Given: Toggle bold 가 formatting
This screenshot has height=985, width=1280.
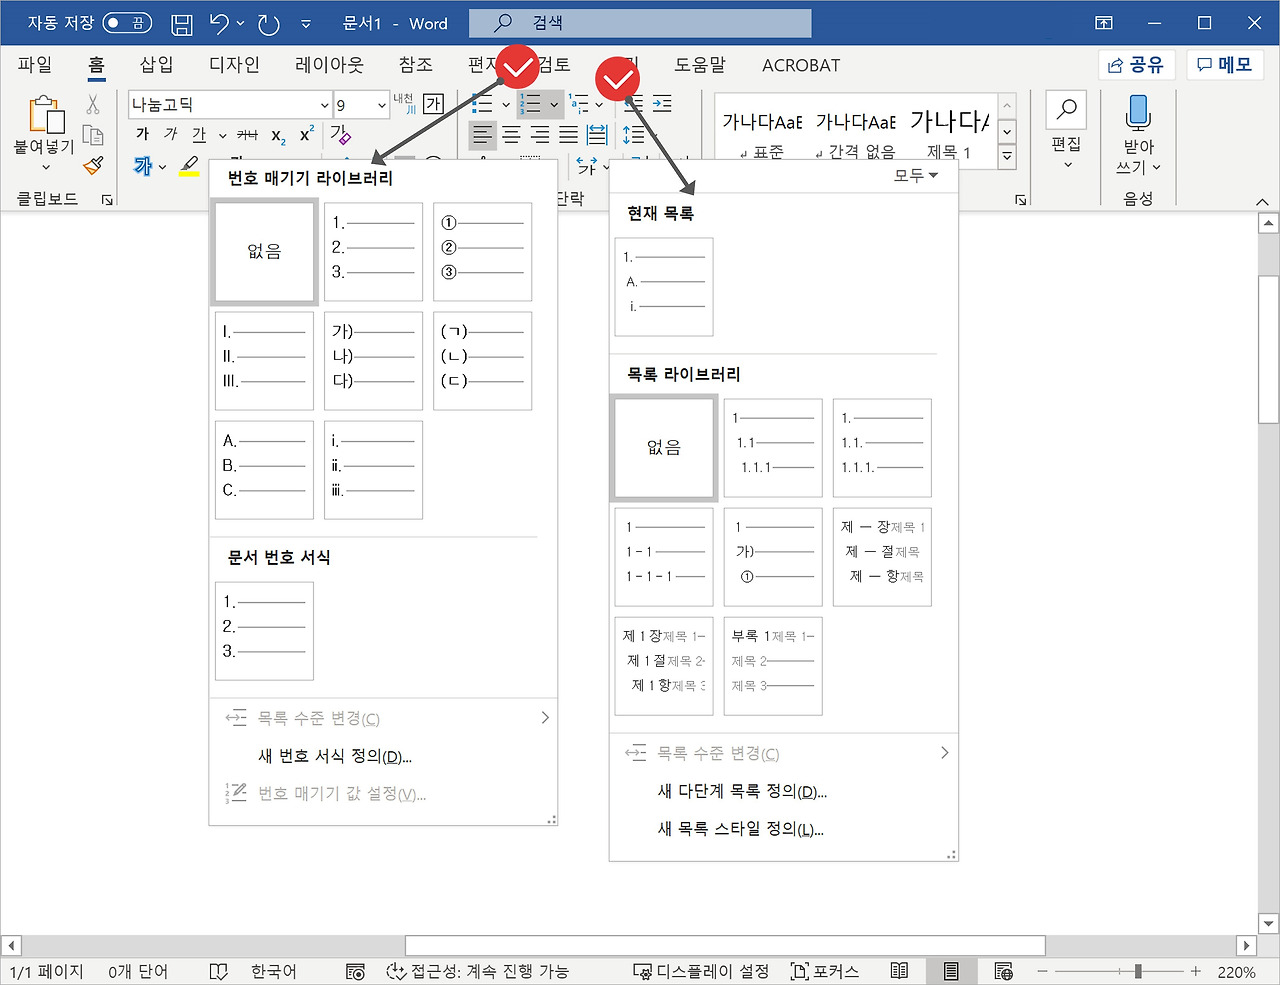Looking at the screenshot, I should pos(142,135).
